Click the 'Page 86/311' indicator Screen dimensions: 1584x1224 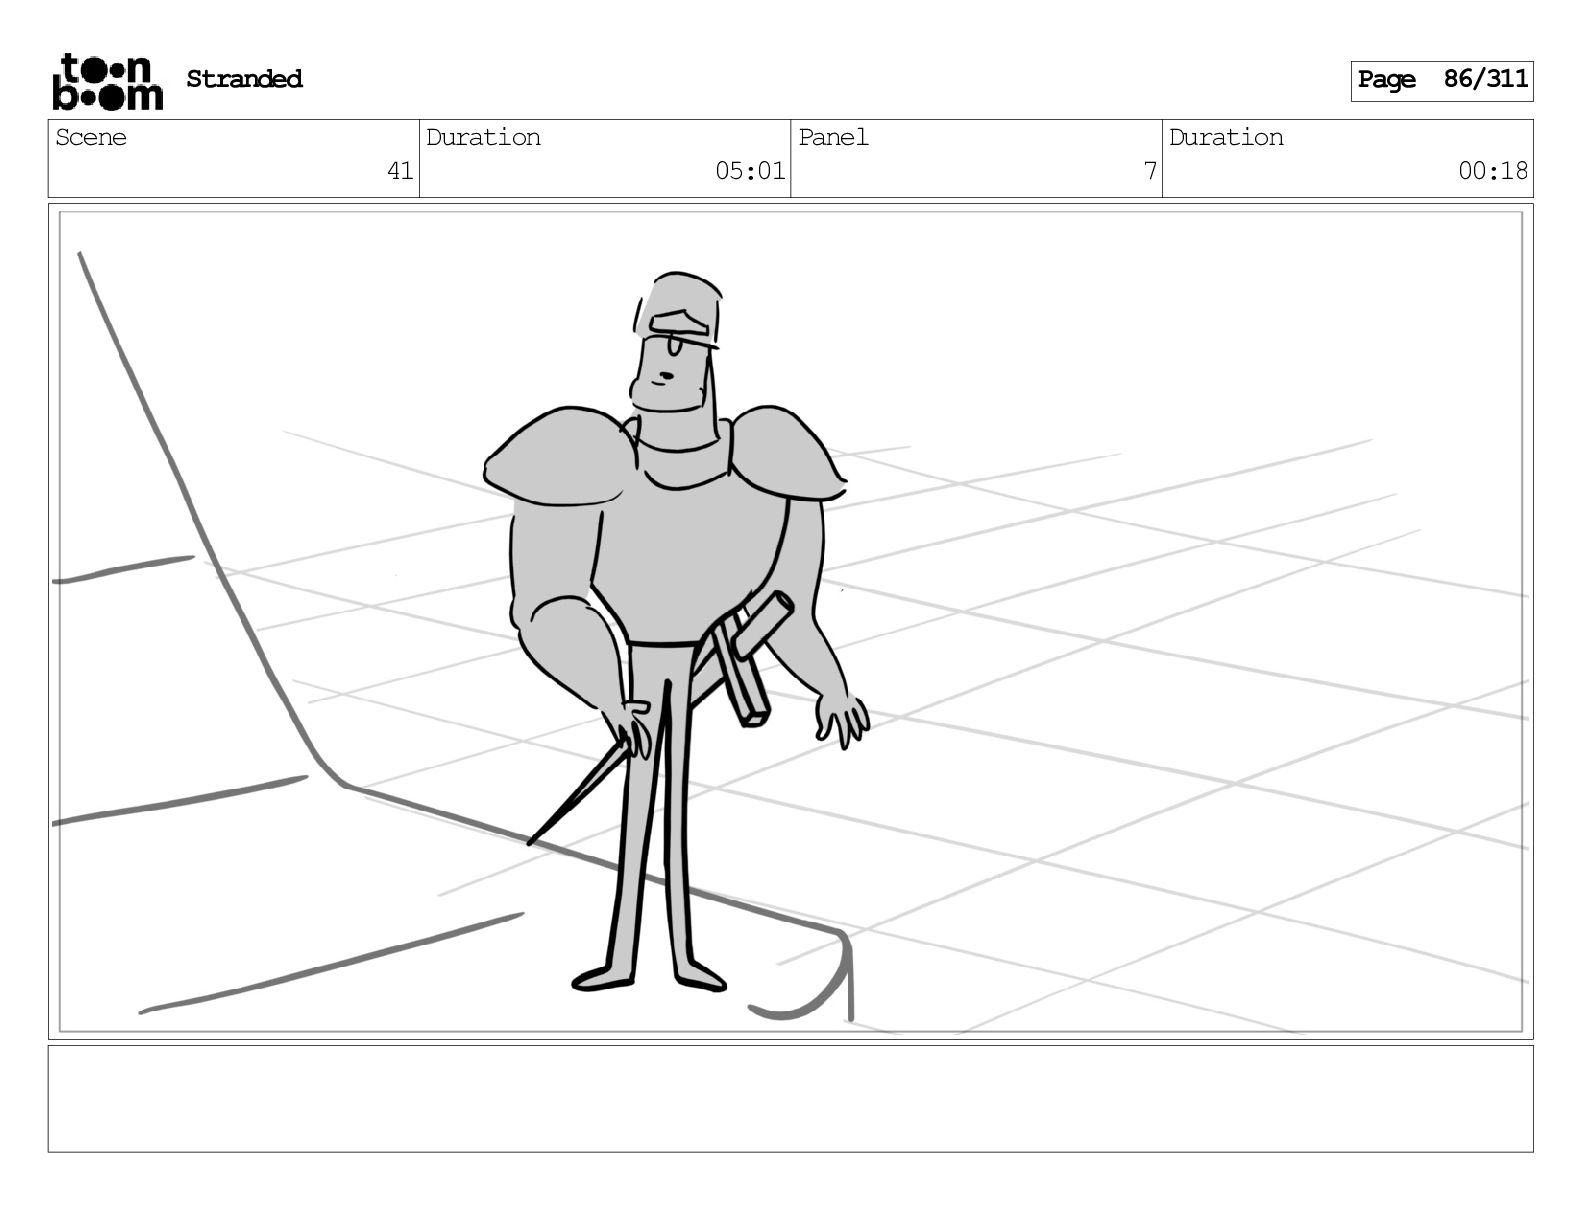[x=1441, y=80]
